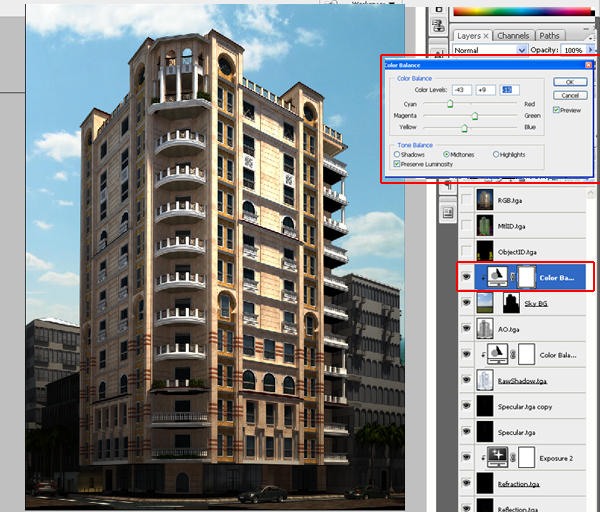This screenshot has height=512, width=600.
Task: Hide the RawShadow.tga layer
Action: [466, 380]
